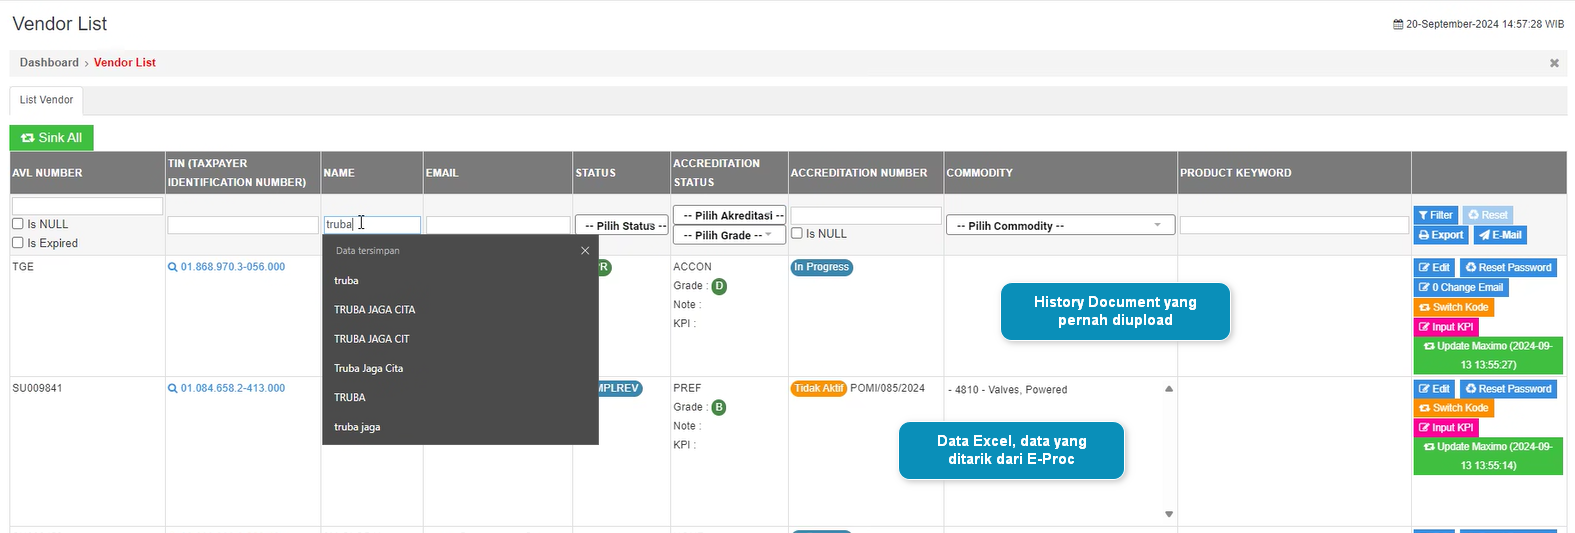Go to Dashboard in breadcrumb
The image size is (1575, 533).
49,62
